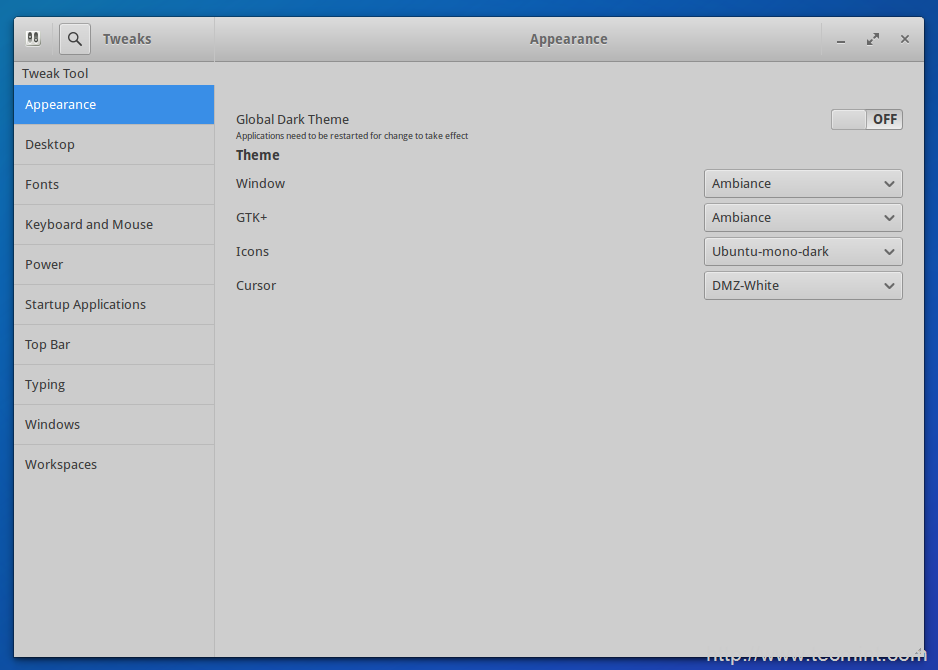Image resolution: width=938 pixels, height=670 pixels.
Task: Maximize the Tweaks window
Action: coord(873,39)
